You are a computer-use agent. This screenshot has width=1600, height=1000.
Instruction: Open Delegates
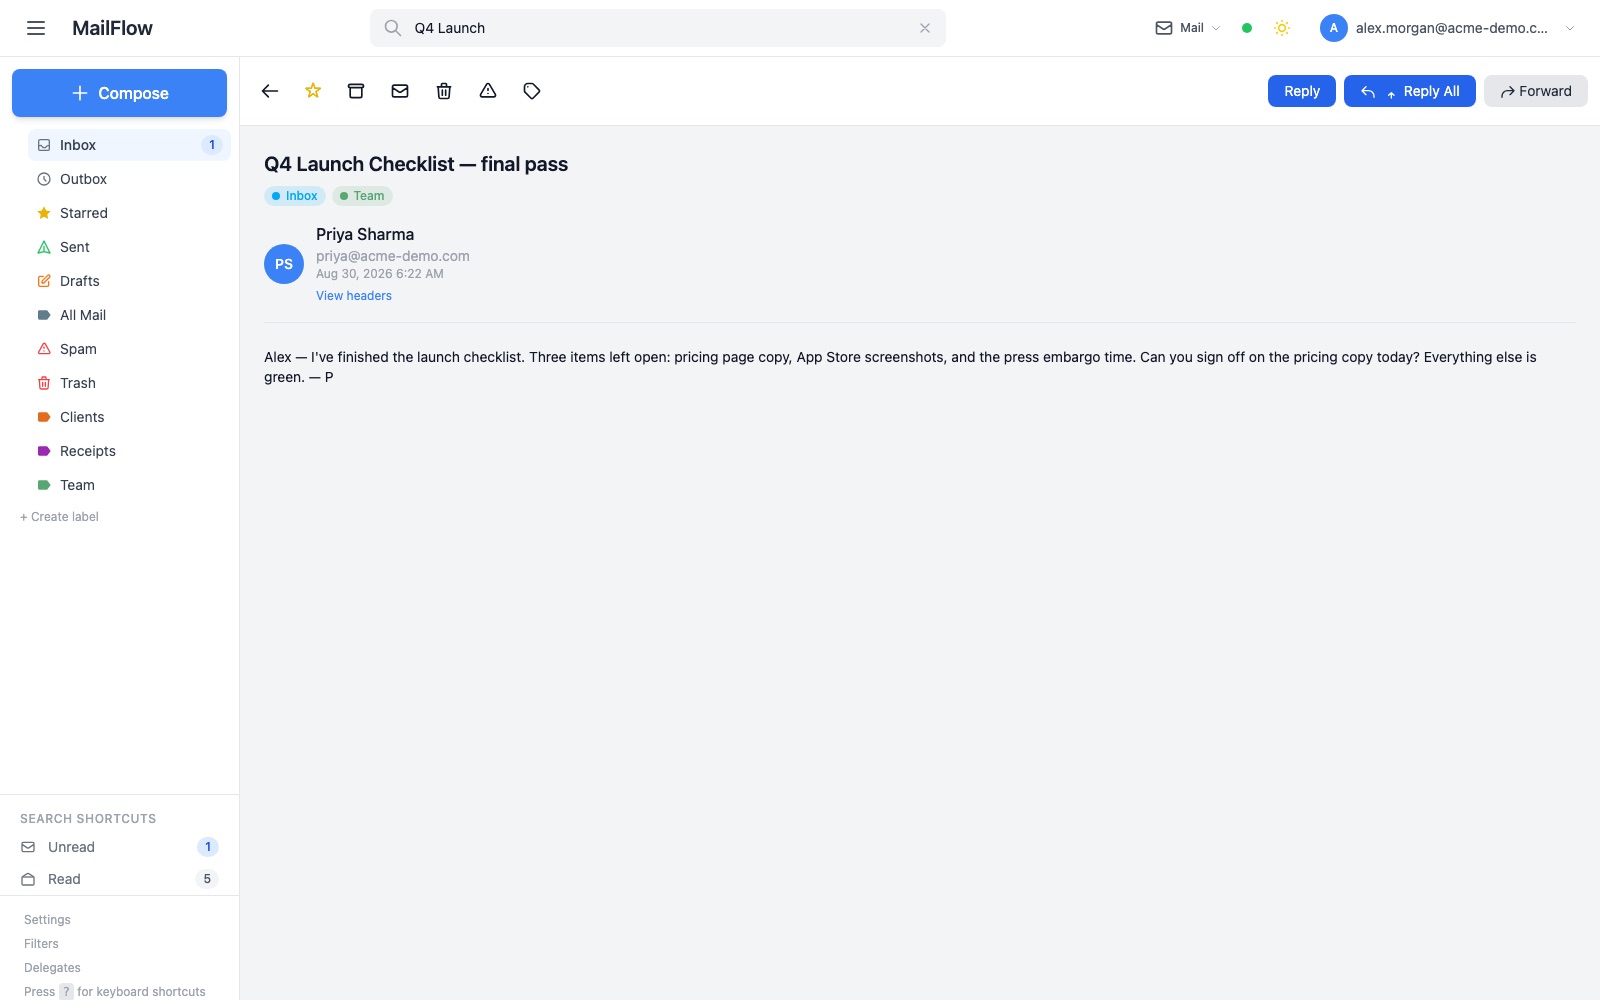click(52, 968)
